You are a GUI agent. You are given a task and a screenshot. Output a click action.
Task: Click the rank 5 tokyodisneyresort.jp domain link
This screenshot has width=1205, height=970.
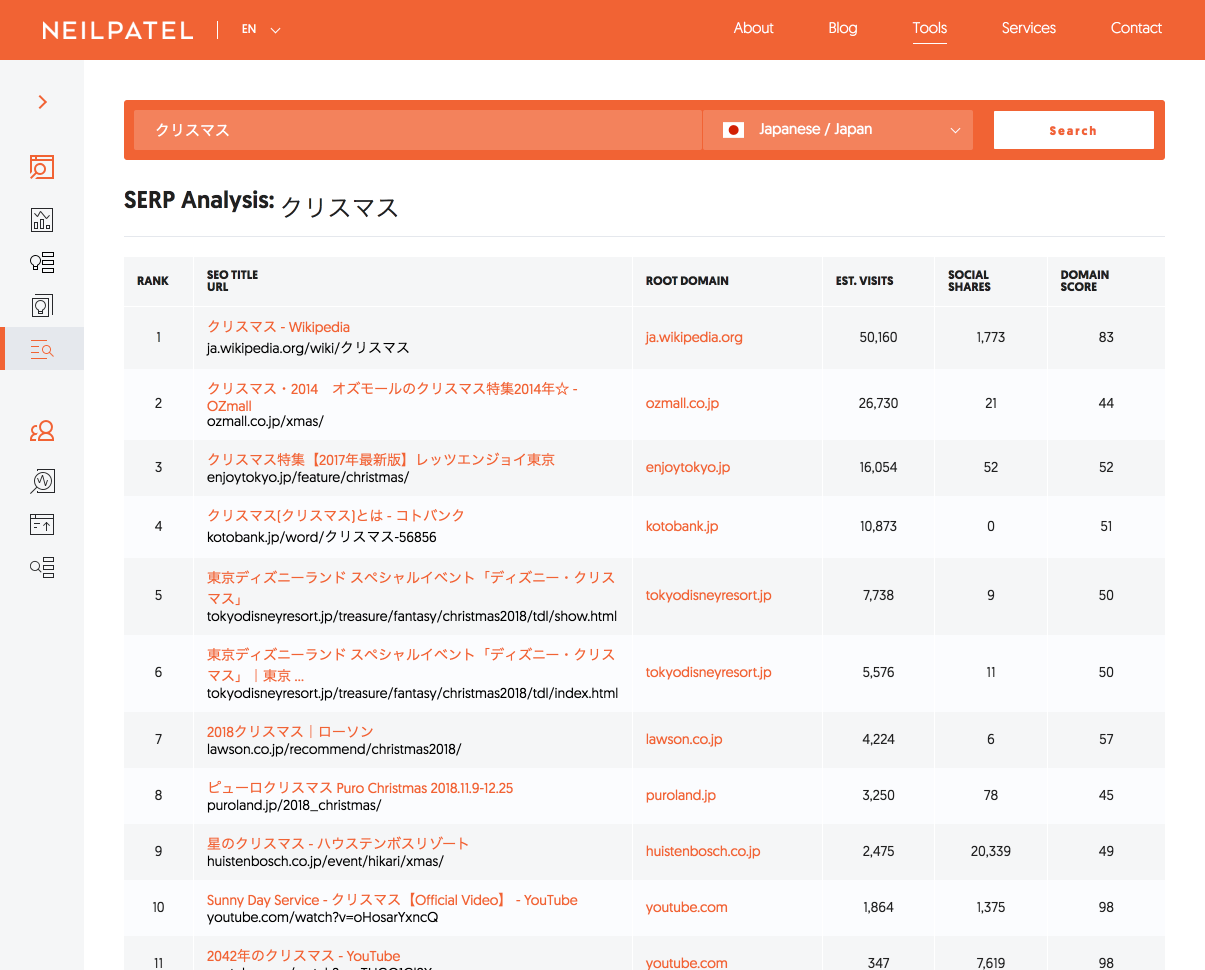pyautogui.click(x=709, y=595)
